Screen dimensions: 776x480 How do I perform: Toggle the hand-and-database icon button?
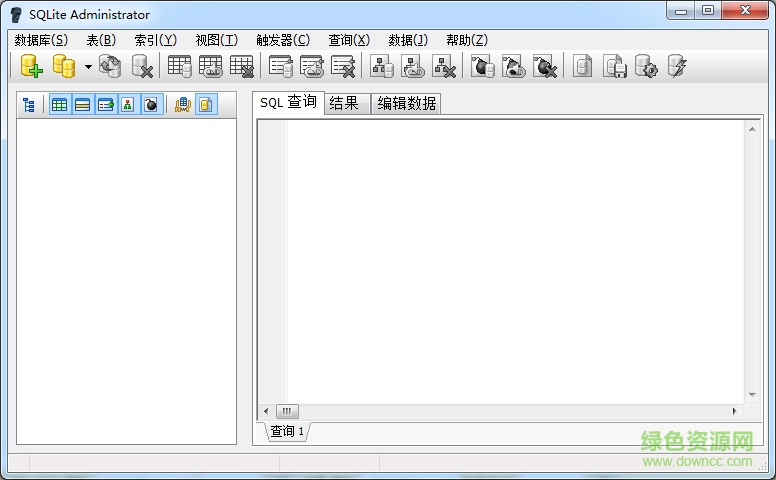183,105
